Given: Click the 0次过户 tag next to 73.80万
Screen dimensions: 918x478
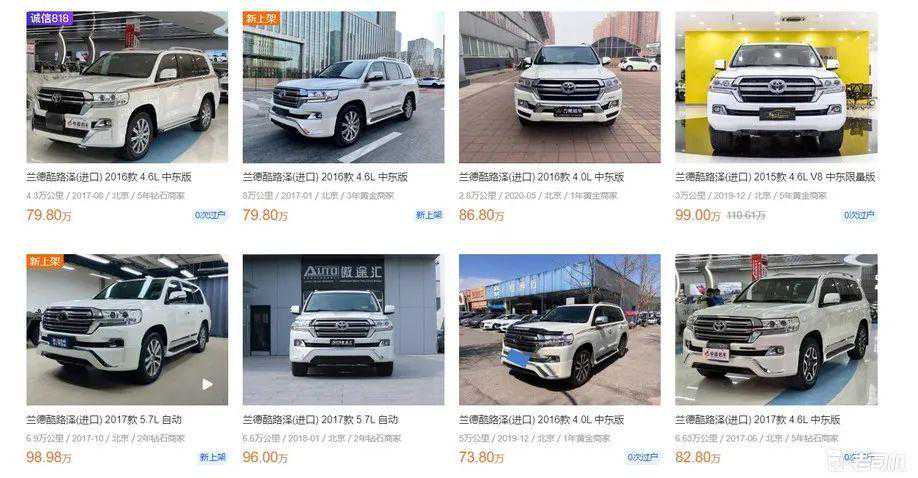Looking at the screenshot, I should 643,457.
